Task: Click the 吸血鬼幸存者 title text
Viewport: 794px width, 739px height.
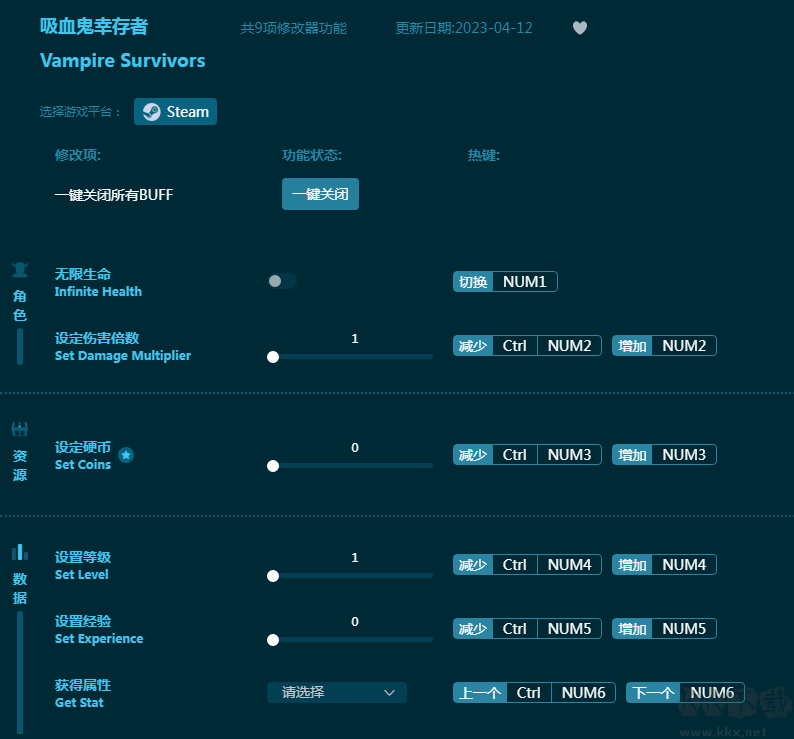Action: tap(94, 26)
